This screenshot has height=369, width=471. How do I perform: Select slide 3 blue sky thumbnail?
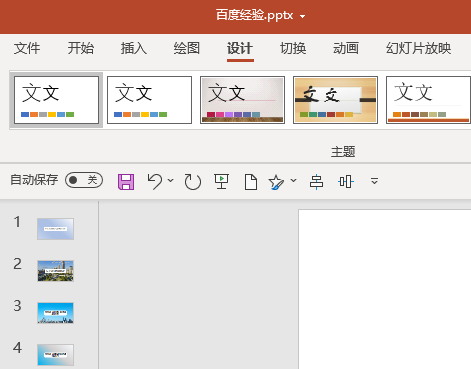click(x=55, y=313)
